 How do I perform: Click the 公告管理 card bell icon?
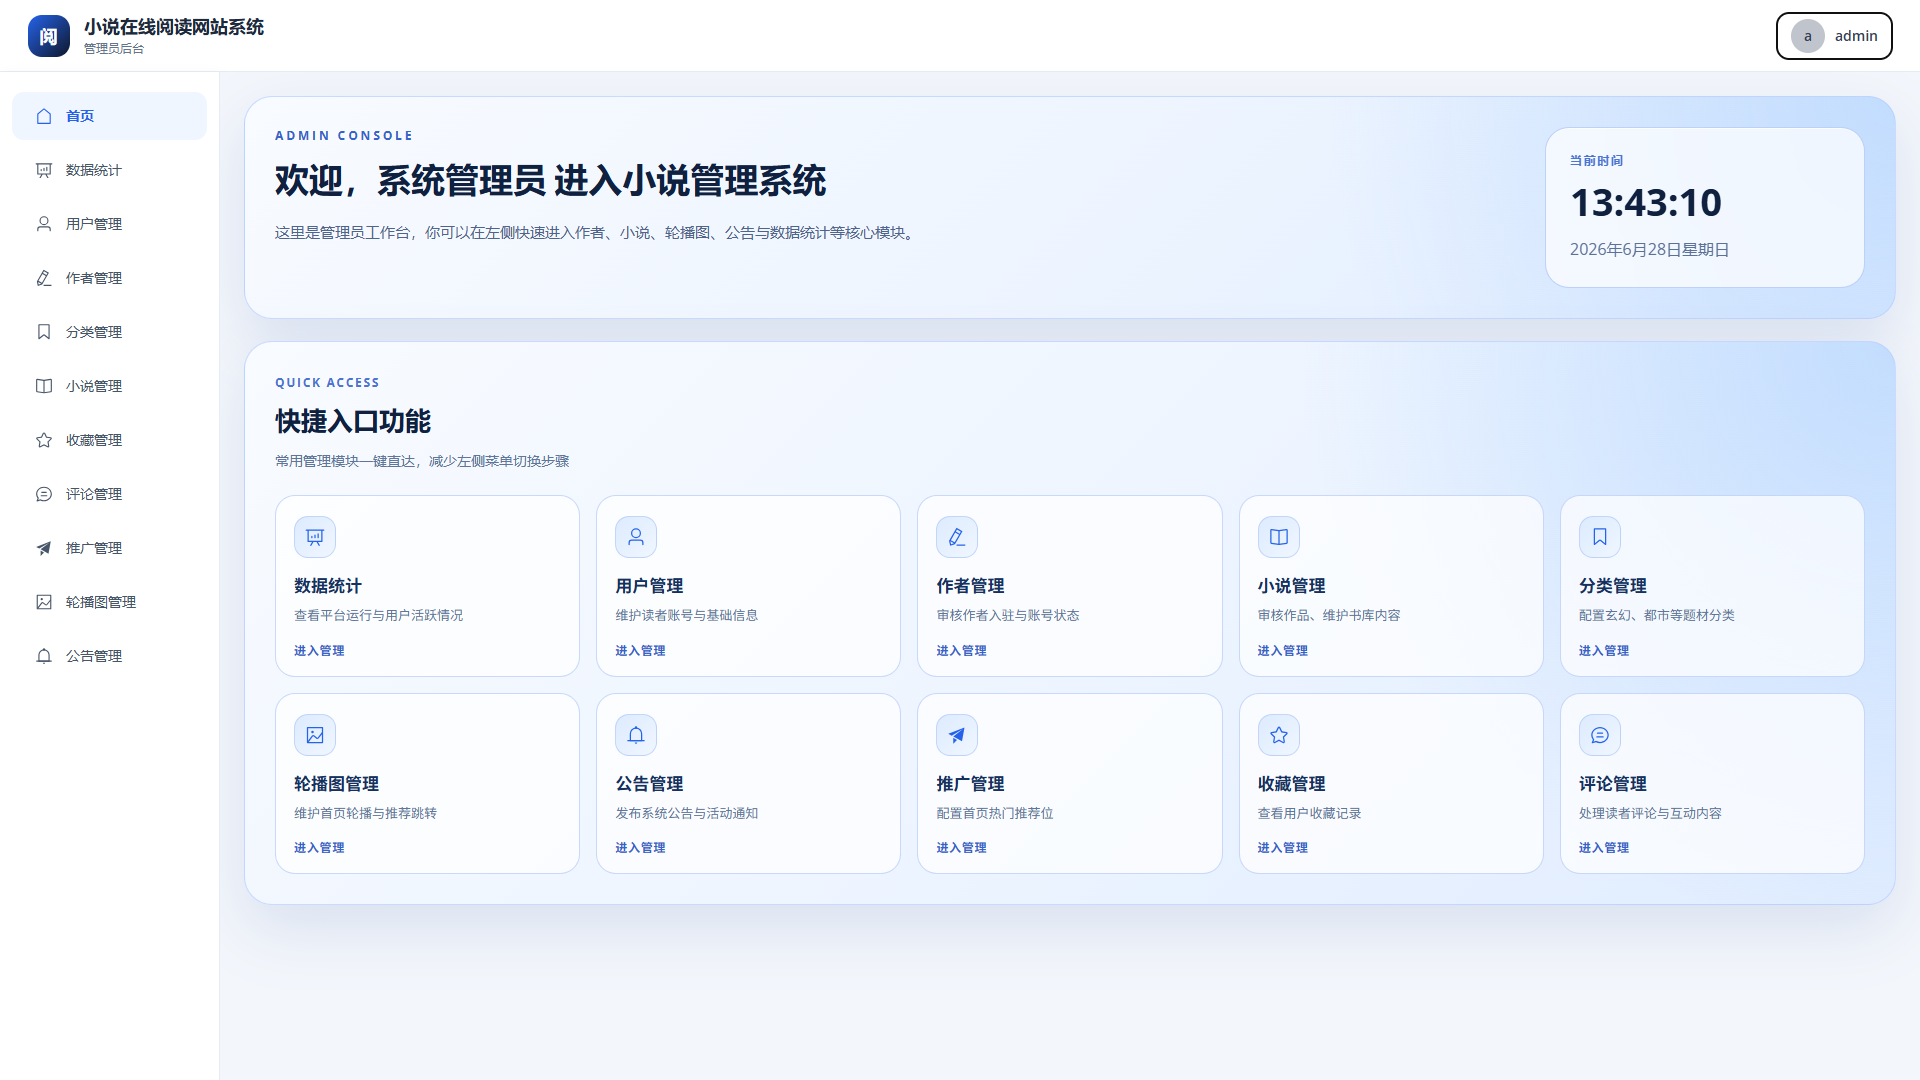pyautogui.click(x=636, y=735)
